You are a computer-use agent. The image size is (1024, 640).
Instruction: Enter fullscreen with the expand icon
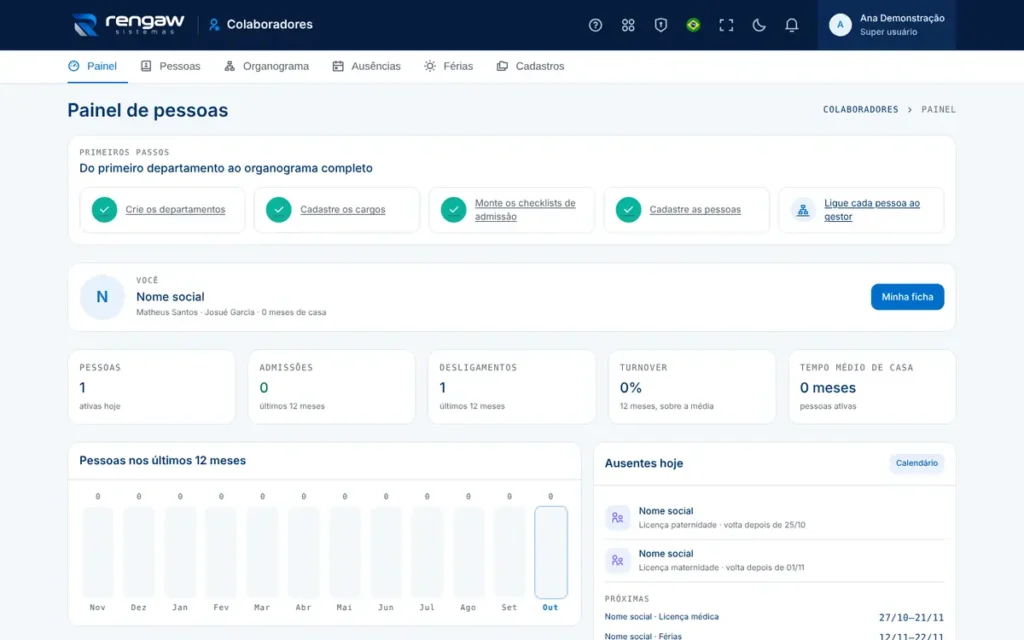coord(726,25)
